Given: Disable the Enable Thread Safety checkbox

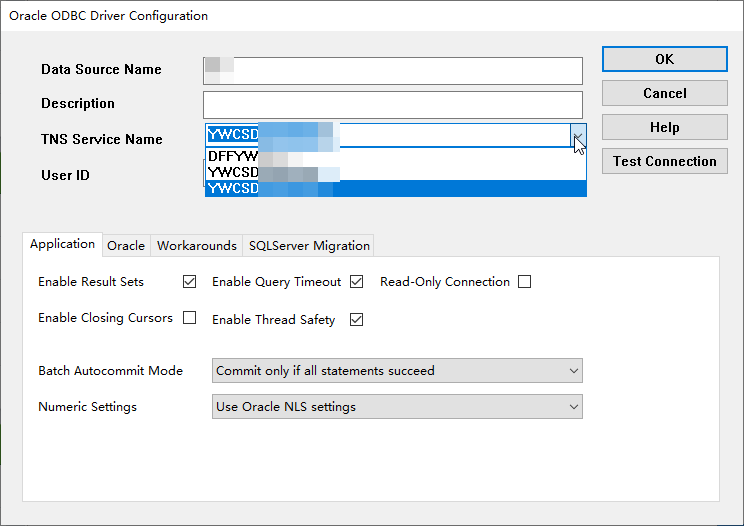Looking at the screenshot, I should [x=356, y=320].
